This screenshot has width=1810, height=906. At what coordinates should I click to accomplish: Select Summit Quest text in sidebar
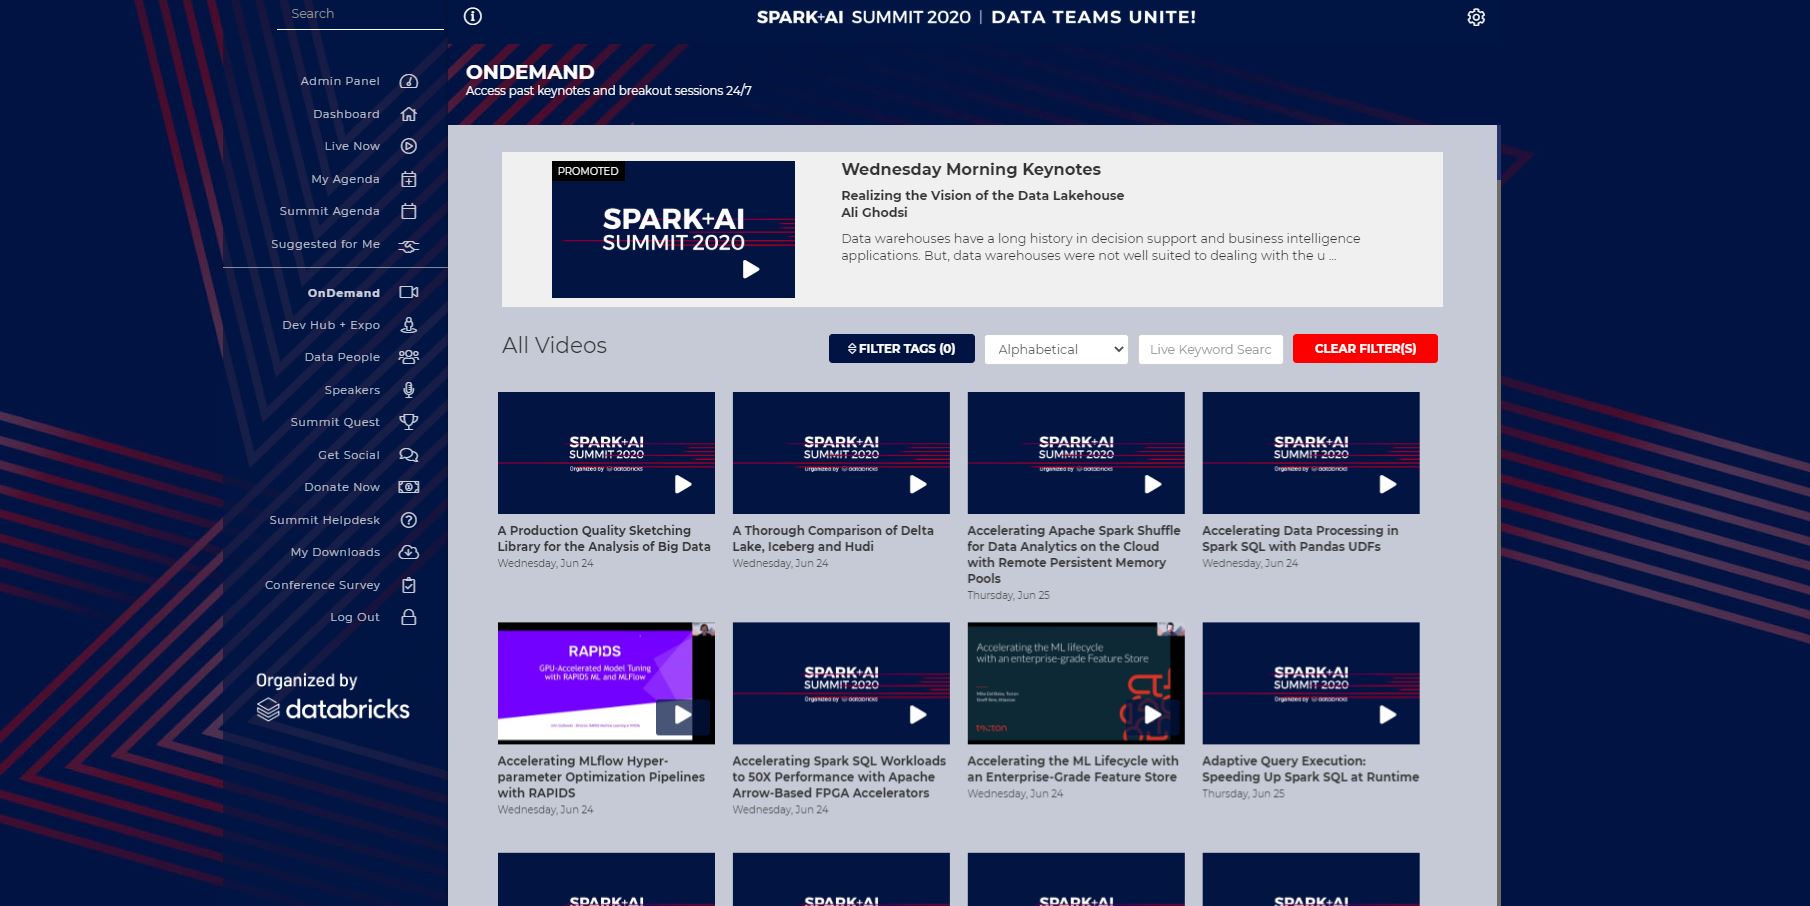click(x=335, y=422)
